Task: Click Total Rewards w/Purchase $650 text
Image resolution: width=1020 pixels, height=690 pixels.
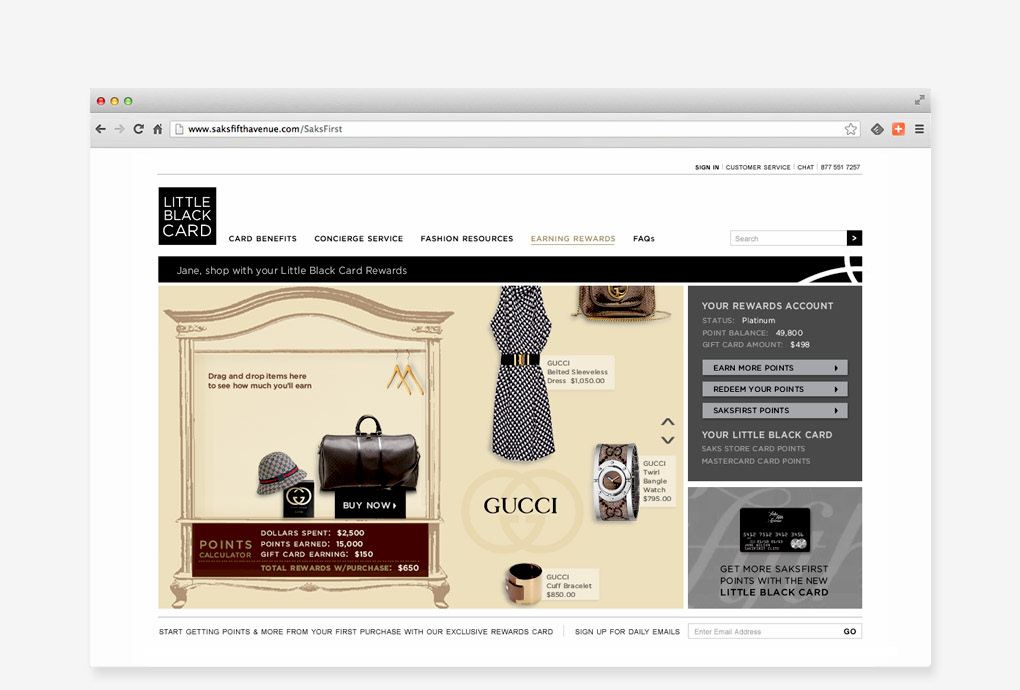Action: pos(340,568)
